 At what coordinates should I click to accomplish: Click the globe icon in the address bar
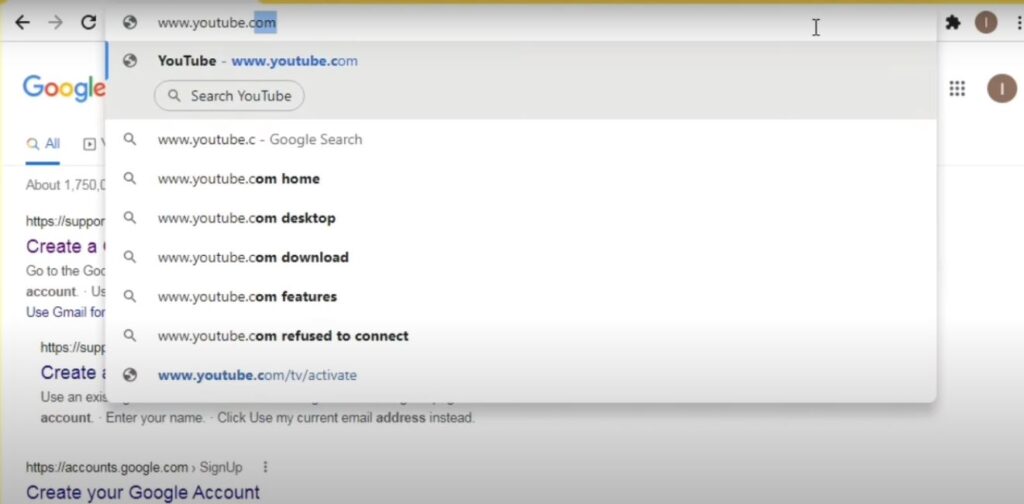(x=130, y=23)
